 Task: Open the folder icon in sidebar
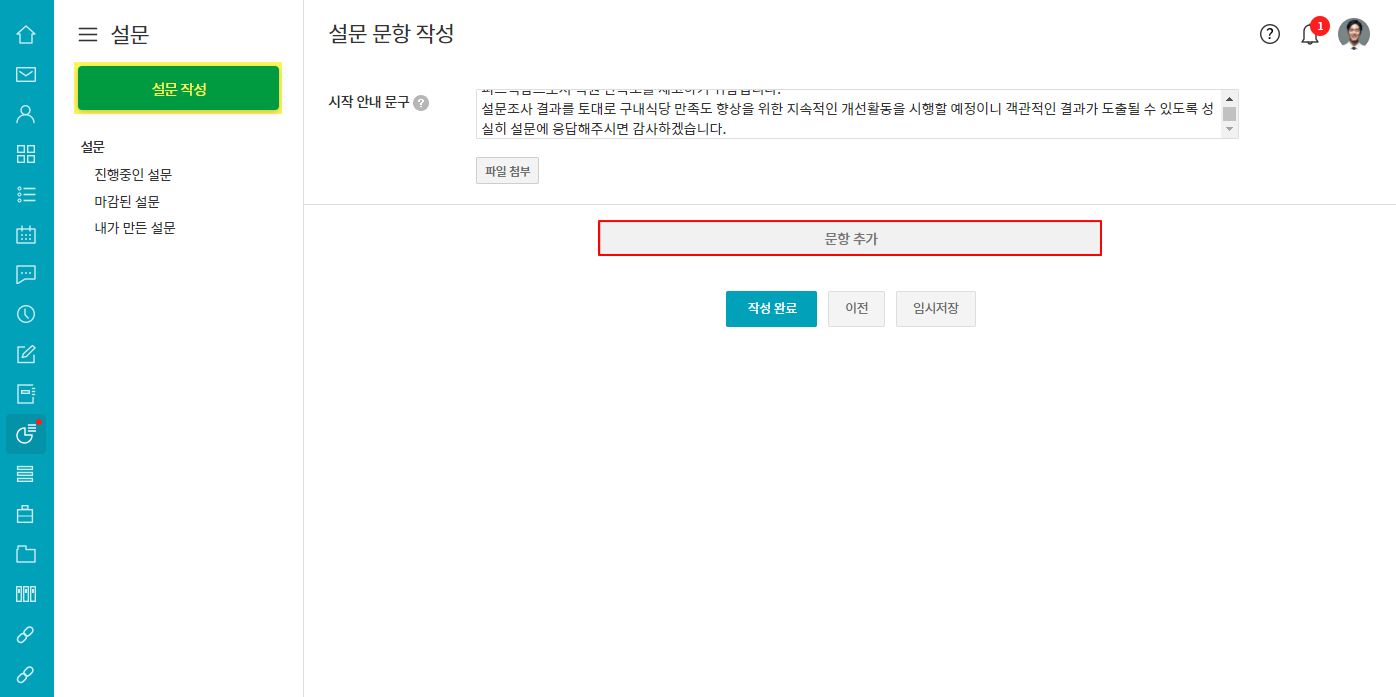point(26,554)
